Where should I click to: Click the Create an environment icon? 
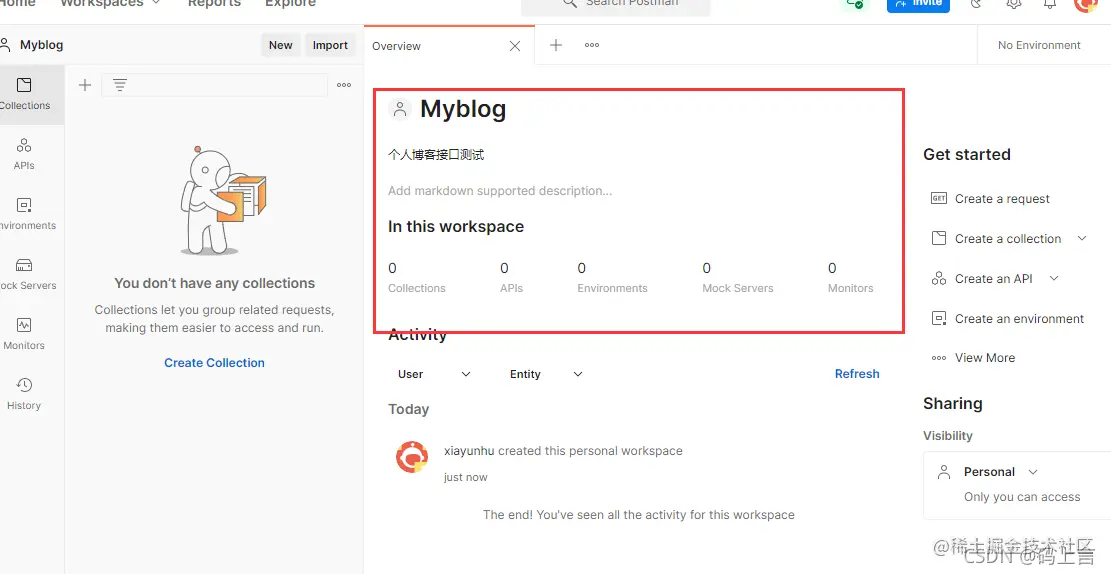[939, 318]
